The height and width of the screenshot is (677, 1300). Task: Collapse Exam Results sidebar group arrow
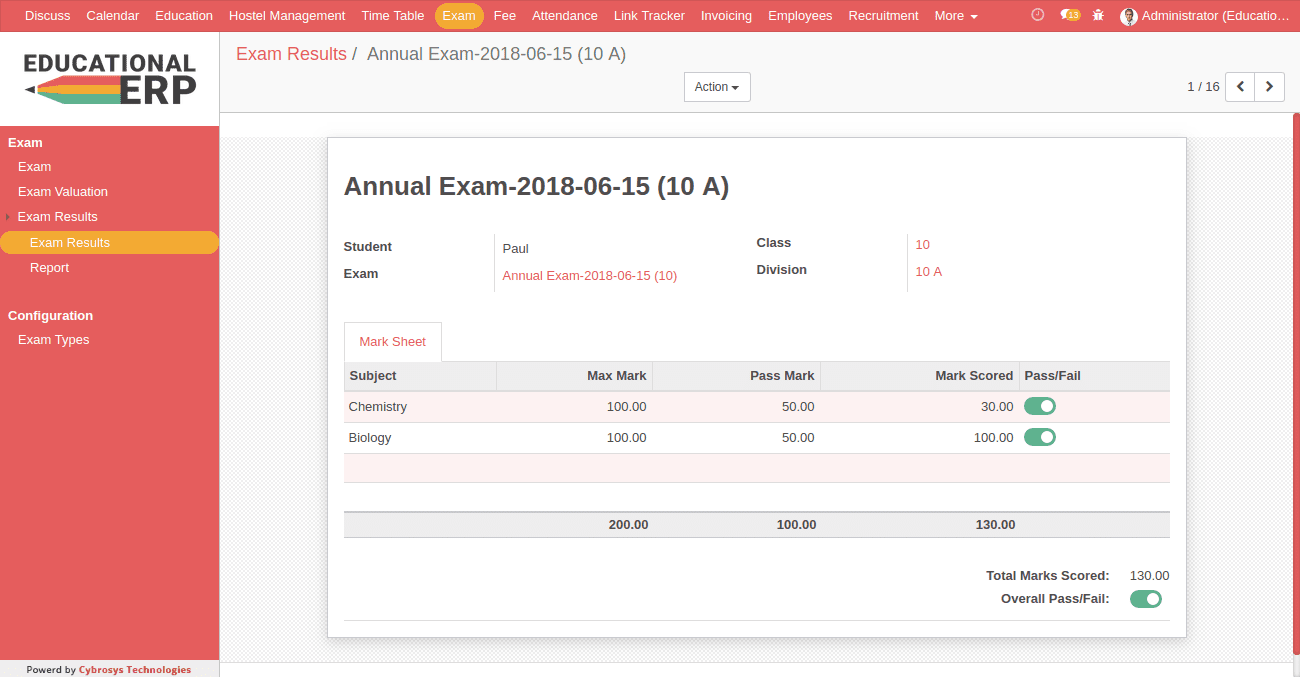click(x=8, y=217)
